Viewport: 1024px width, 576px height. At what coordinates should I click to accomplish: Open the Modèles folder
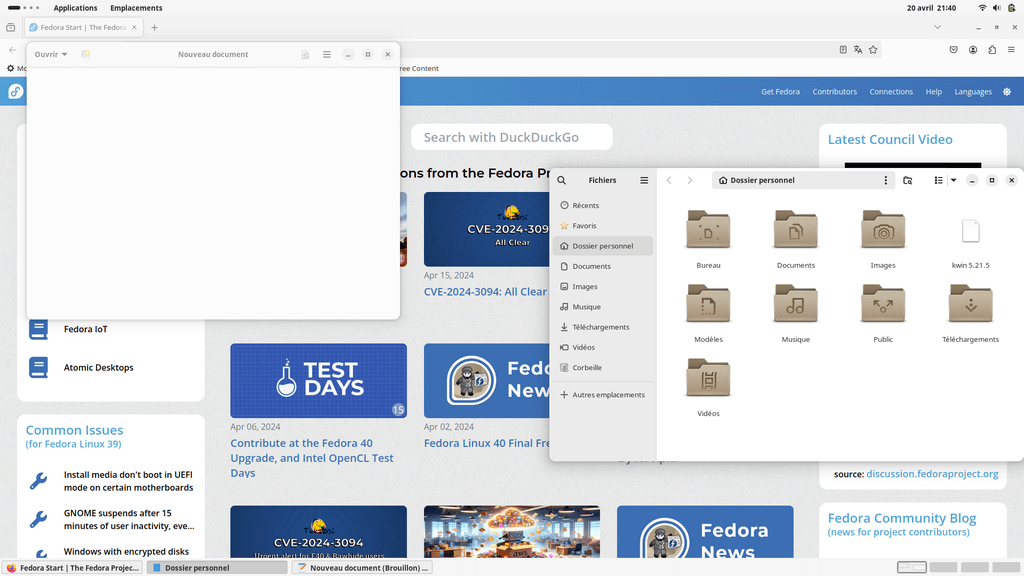(708, 313)
